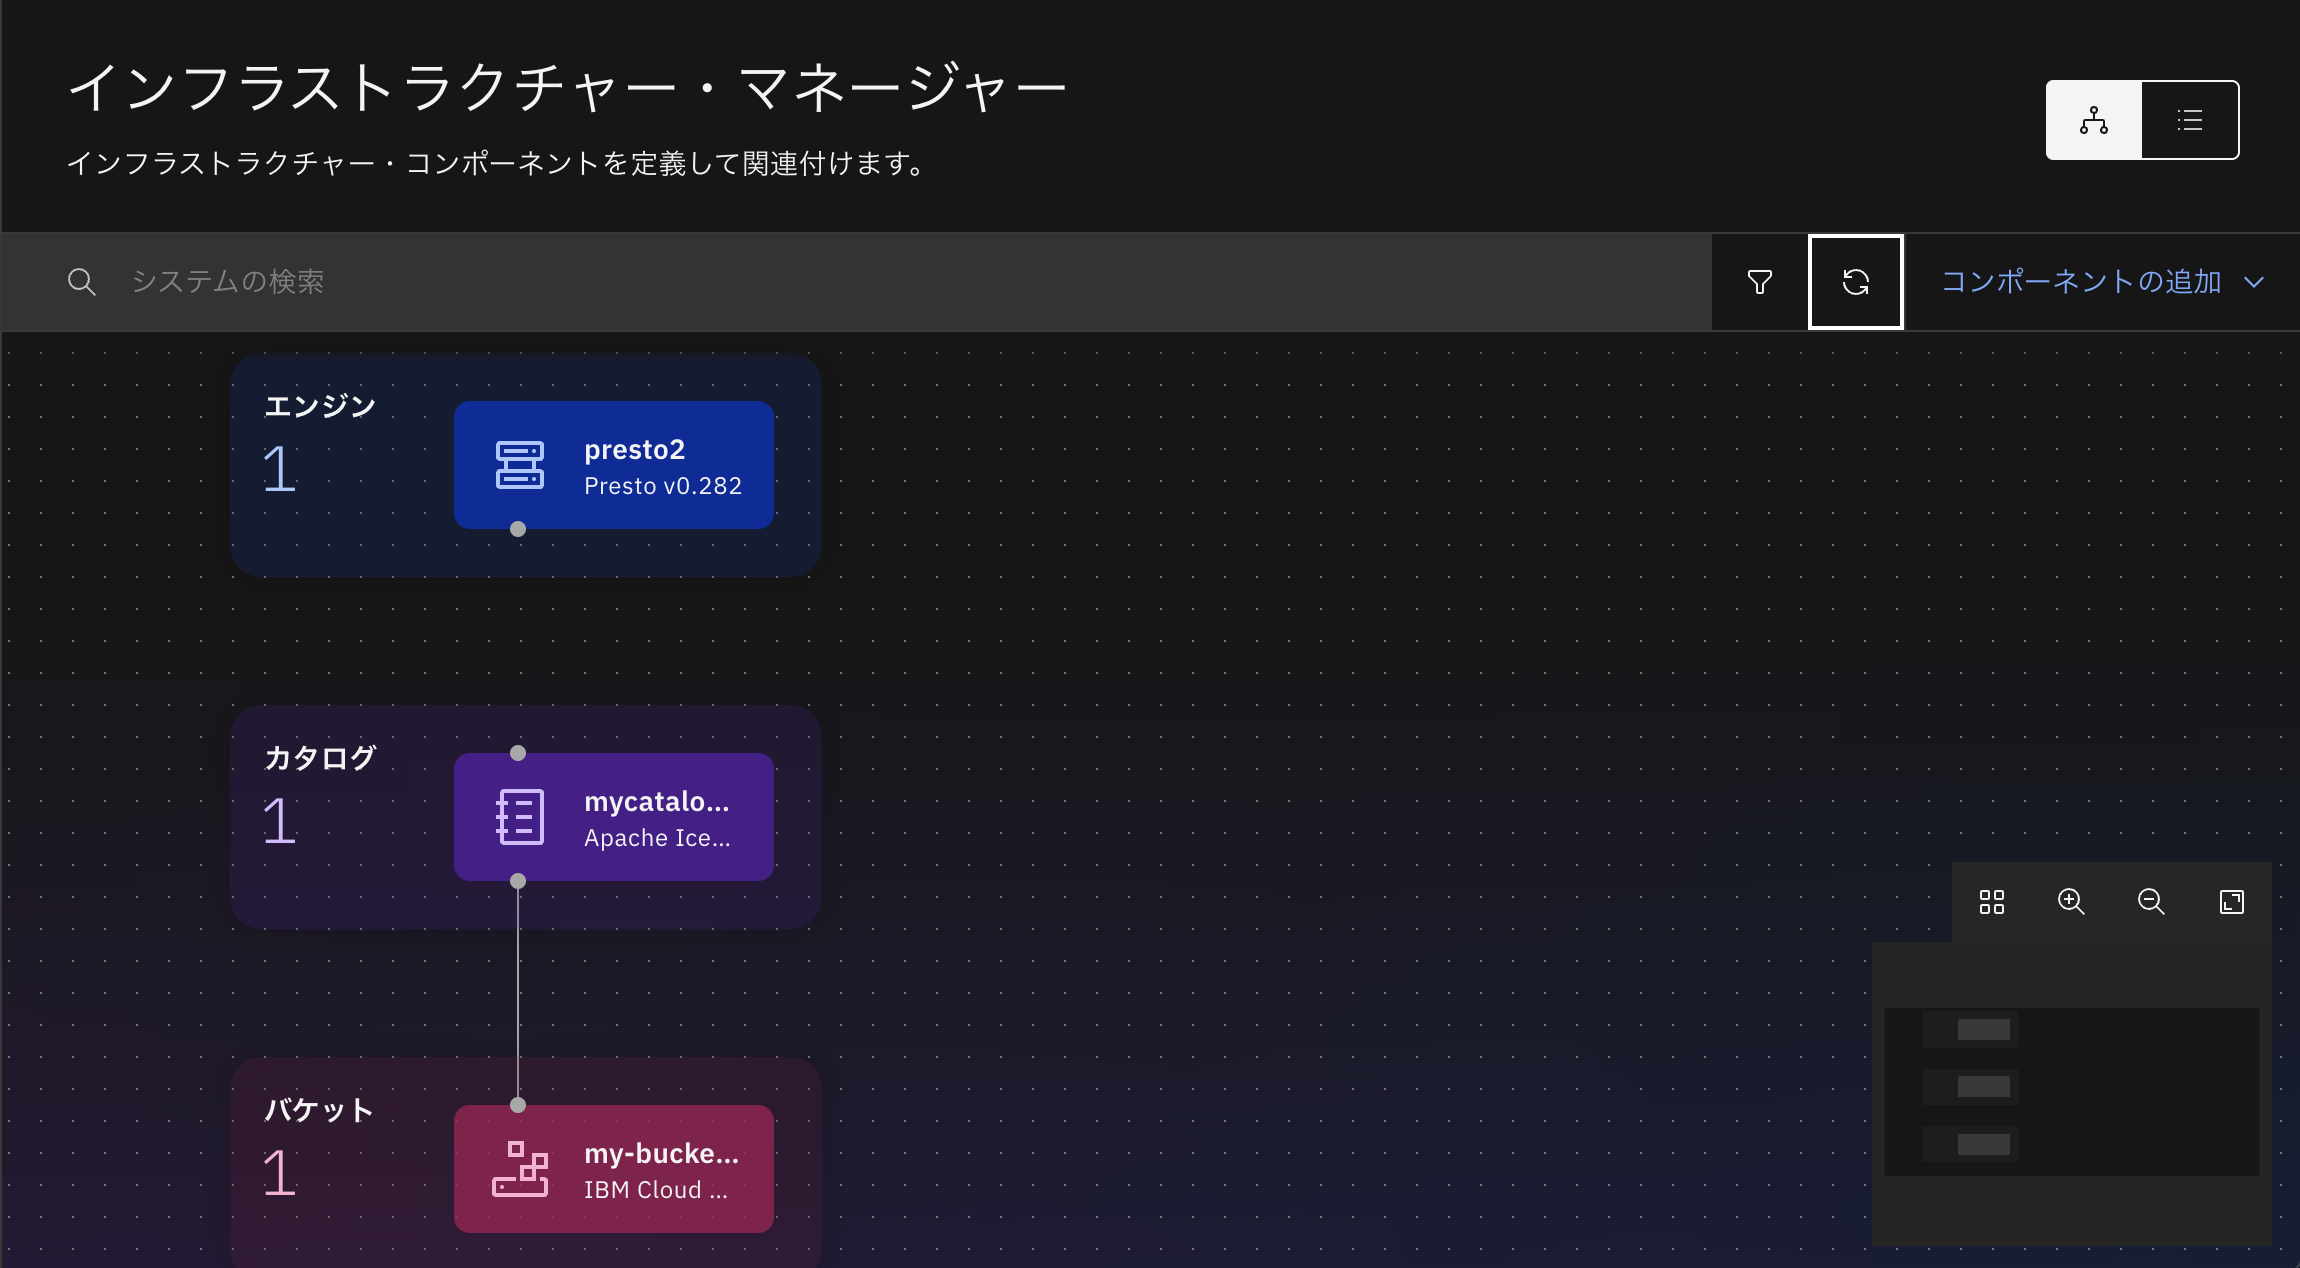The width and height of the screenshot is (2300, 1268).
Task: Click the fit-to-screen icon
Action: pos(2232,902)
